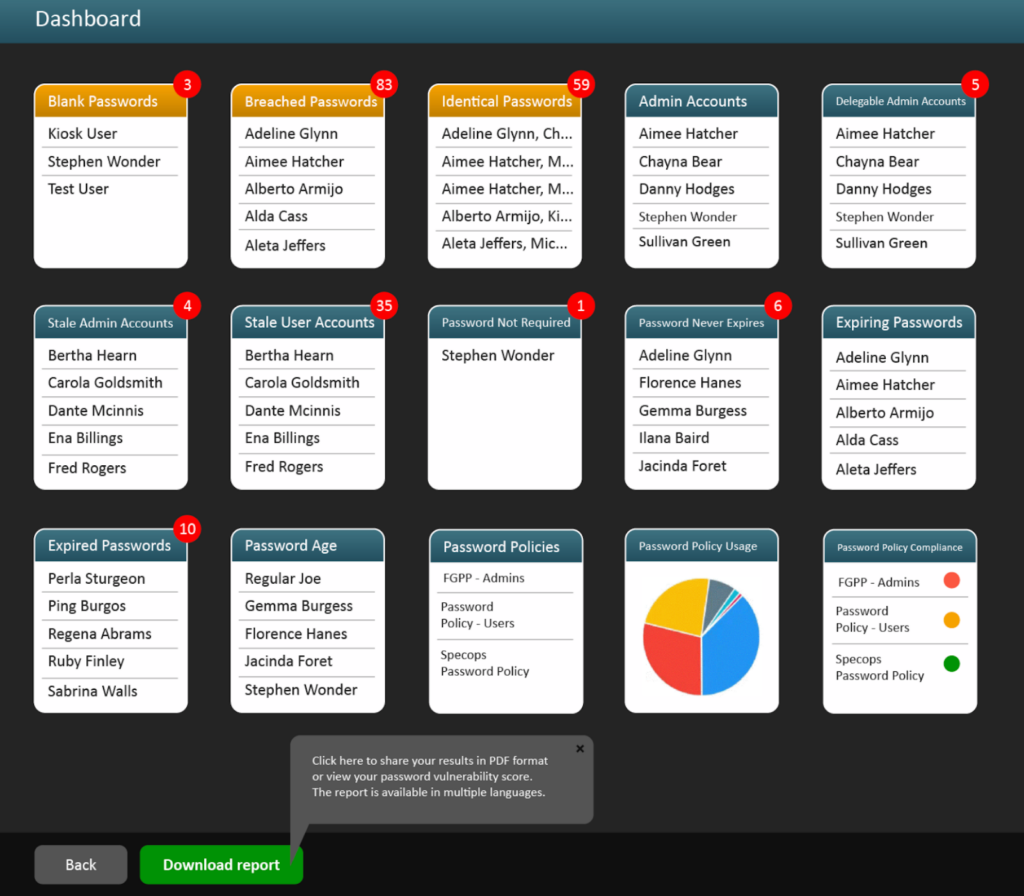This screenshot has height=896, width=1024.
Task: Click the Stale Admin Accounts "4" badge
Action: [187, 306]
